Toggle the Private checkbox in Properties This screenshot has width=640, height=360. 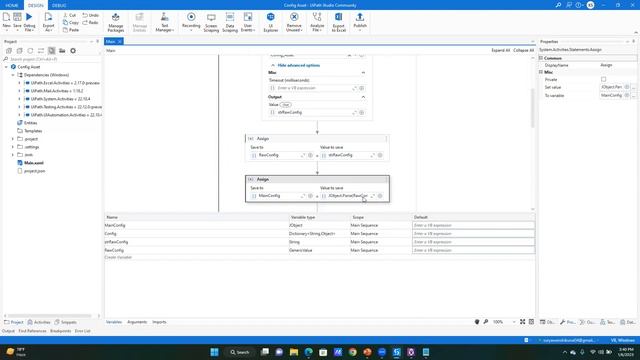603,79
